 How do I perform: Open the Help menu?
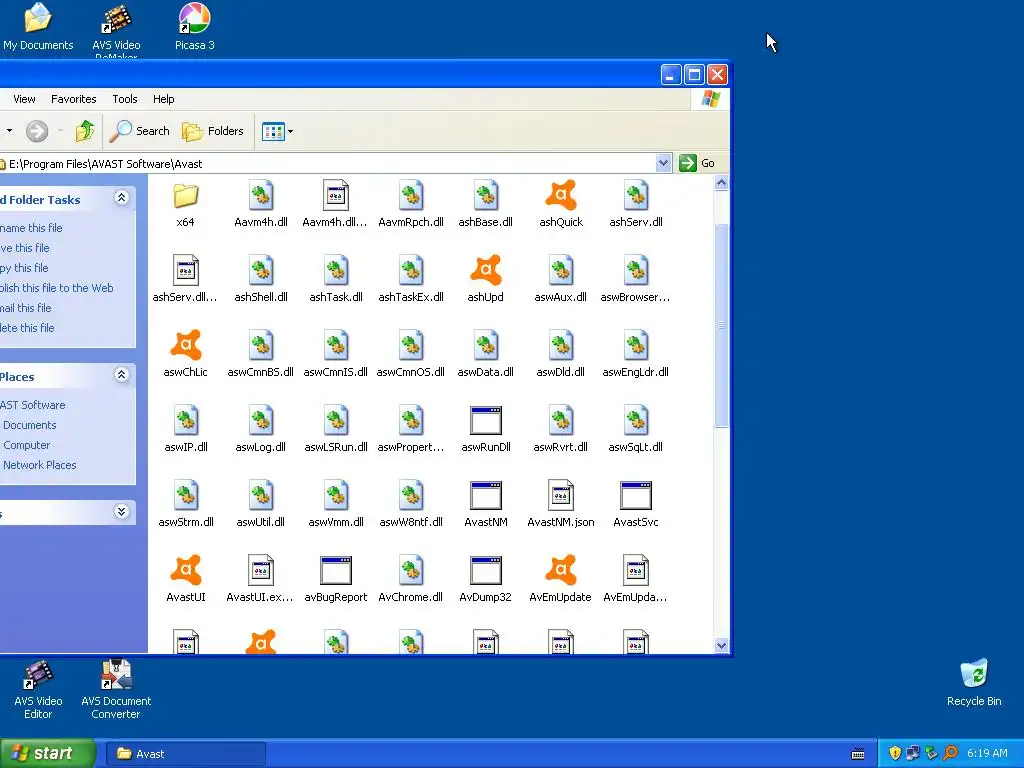point(164,99)
